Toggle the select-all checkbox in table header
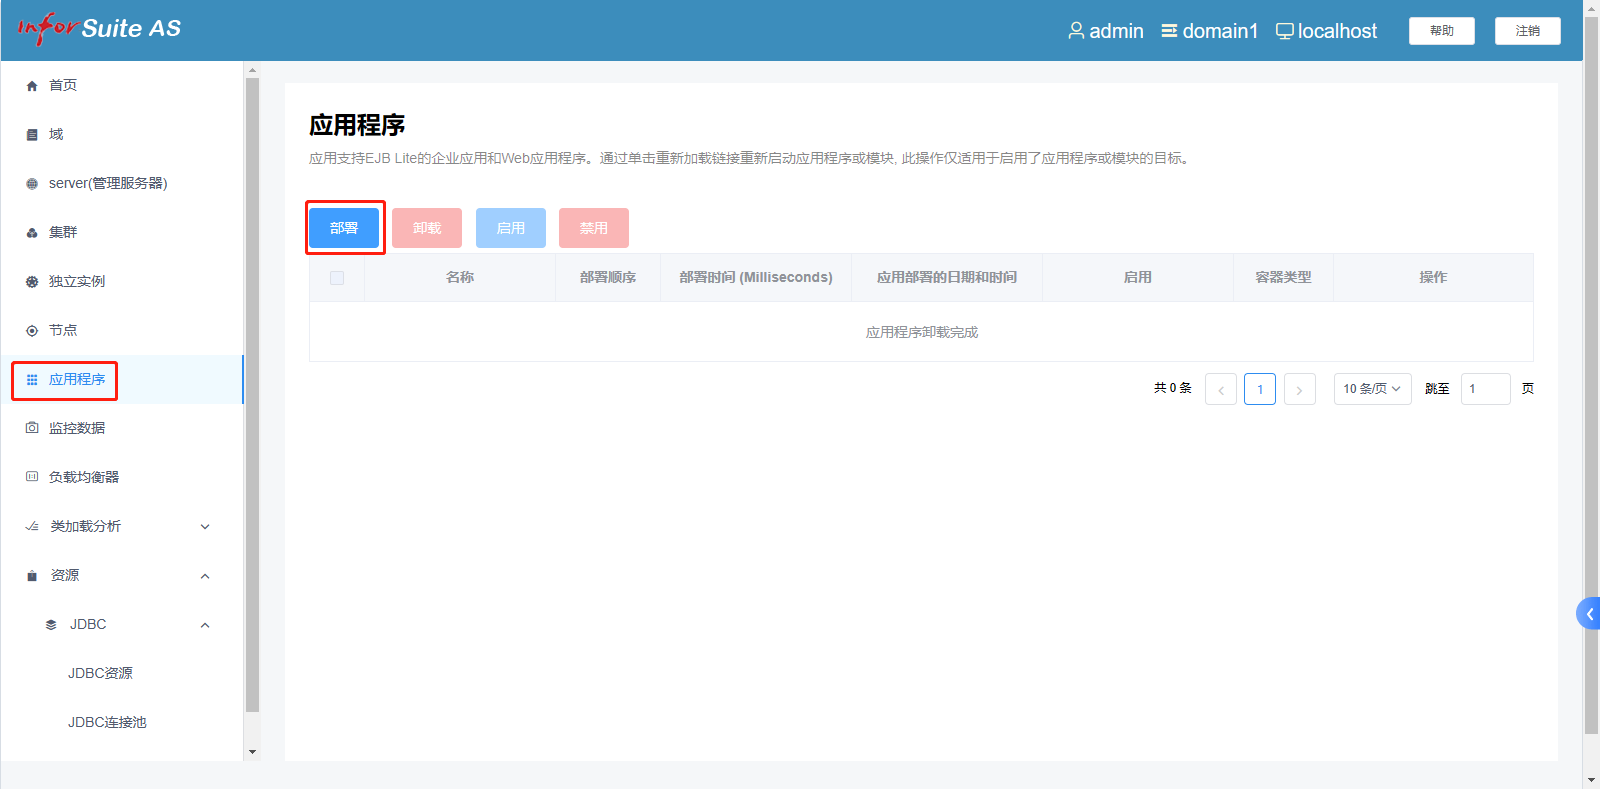1600x789 pixels. pos(337,278)
